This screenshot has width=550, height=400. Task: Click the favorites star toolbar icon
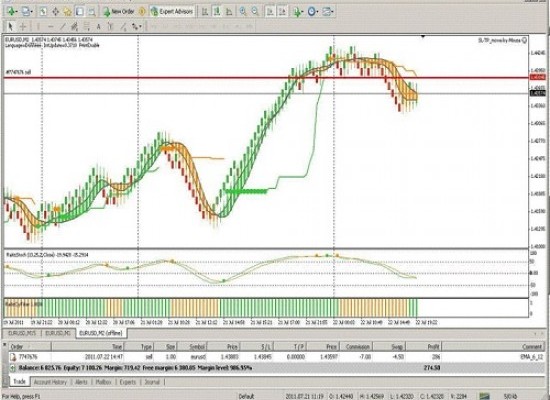click(x=67, y=12)
